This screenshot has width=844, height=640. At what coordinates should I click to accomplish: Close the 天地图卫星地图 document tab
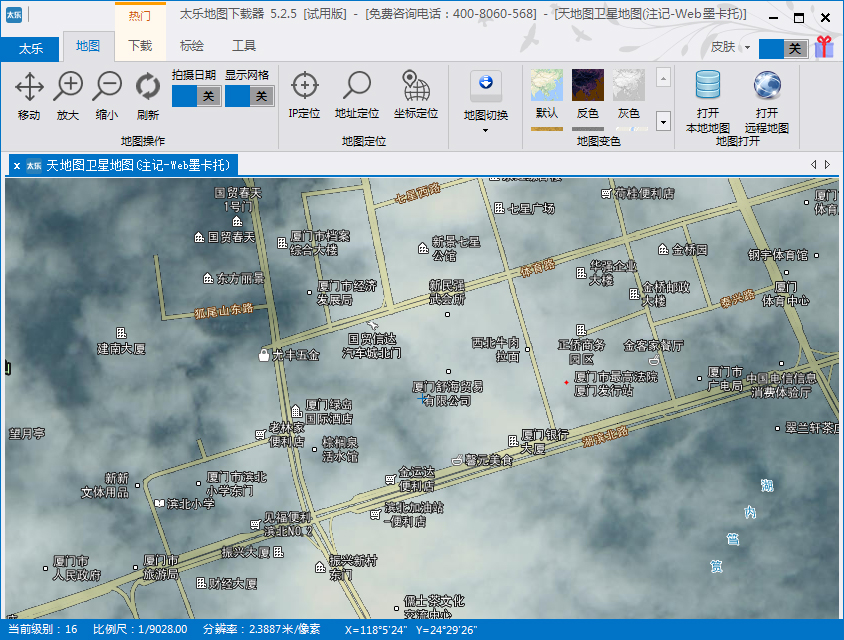(x=17, y=166)
